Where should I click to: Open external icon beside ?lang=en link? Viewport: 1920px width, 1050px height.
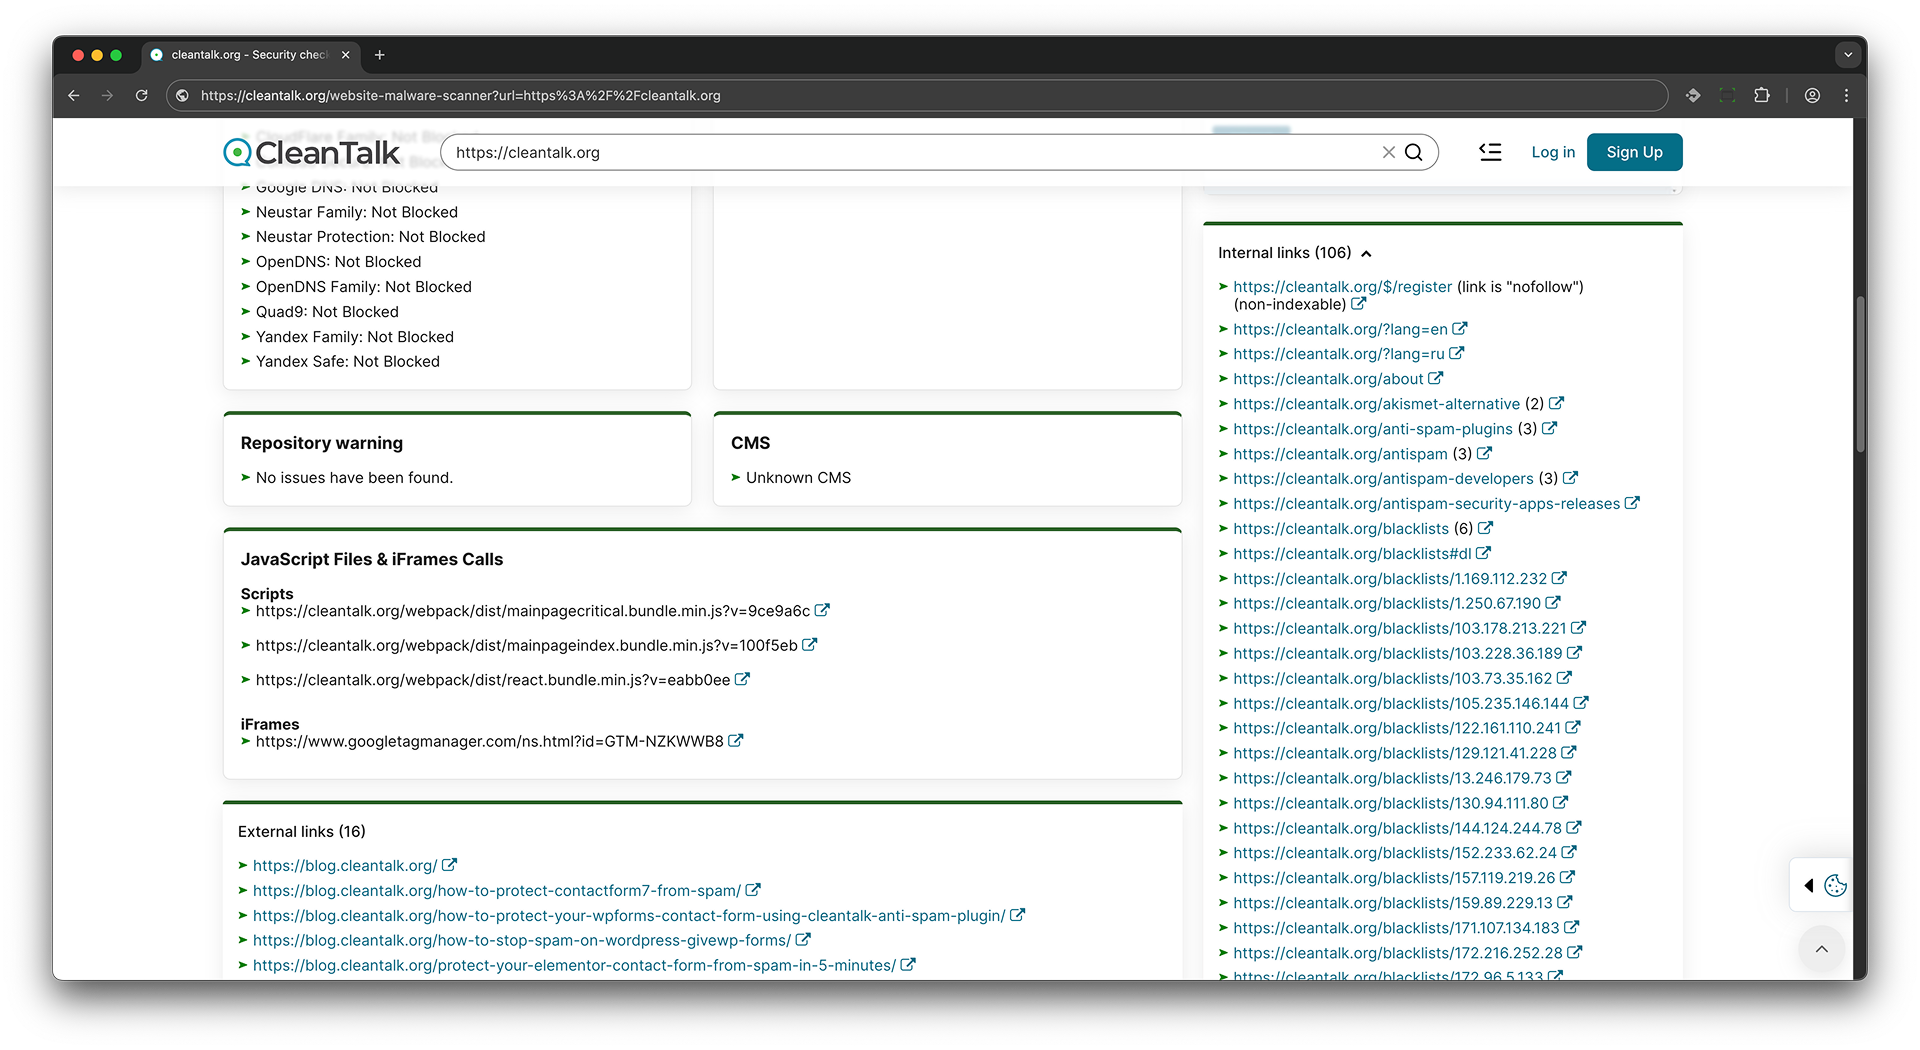pyautogui.click(x=1460, y=328)
